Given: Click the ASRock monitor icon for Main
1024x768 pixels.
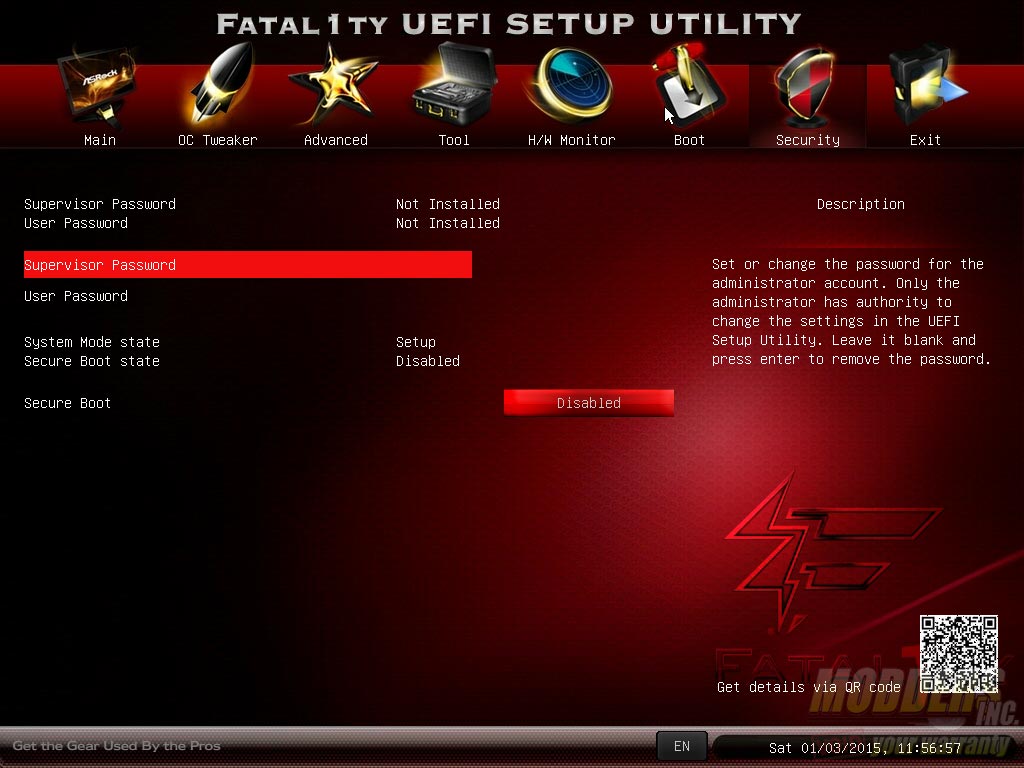Looking at the screenshot, I should coord(98,86).
